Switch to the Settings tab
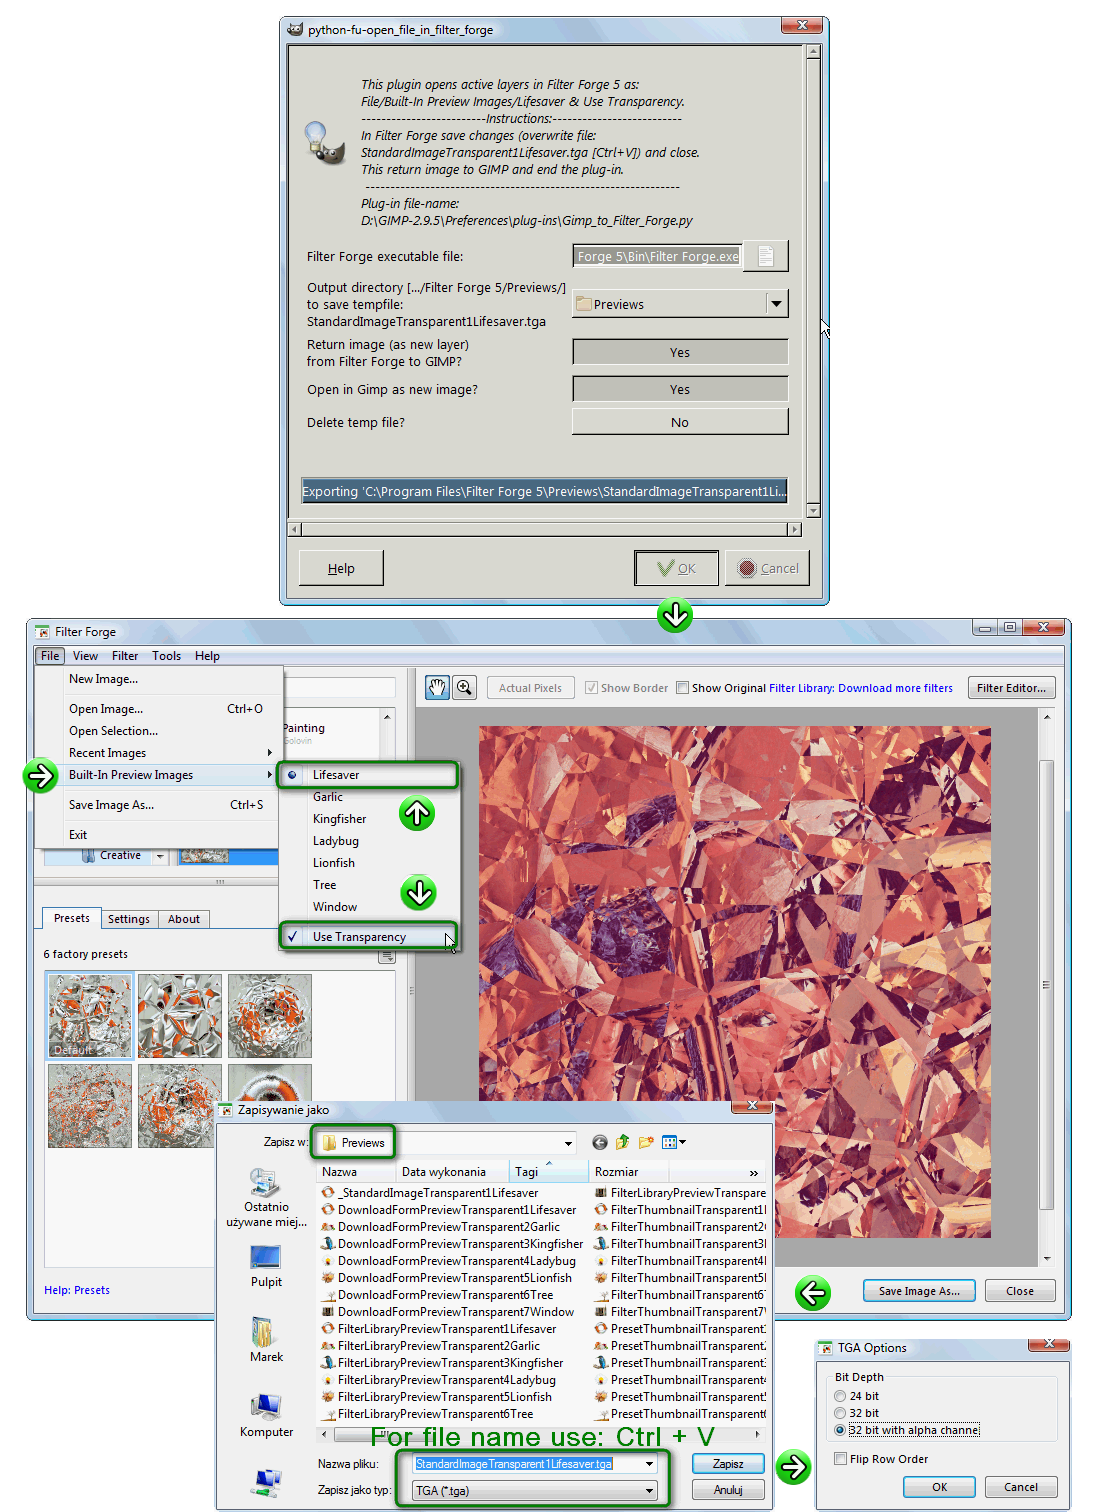Screen dimensions: 1101x1512 click(x=128, y=919)
